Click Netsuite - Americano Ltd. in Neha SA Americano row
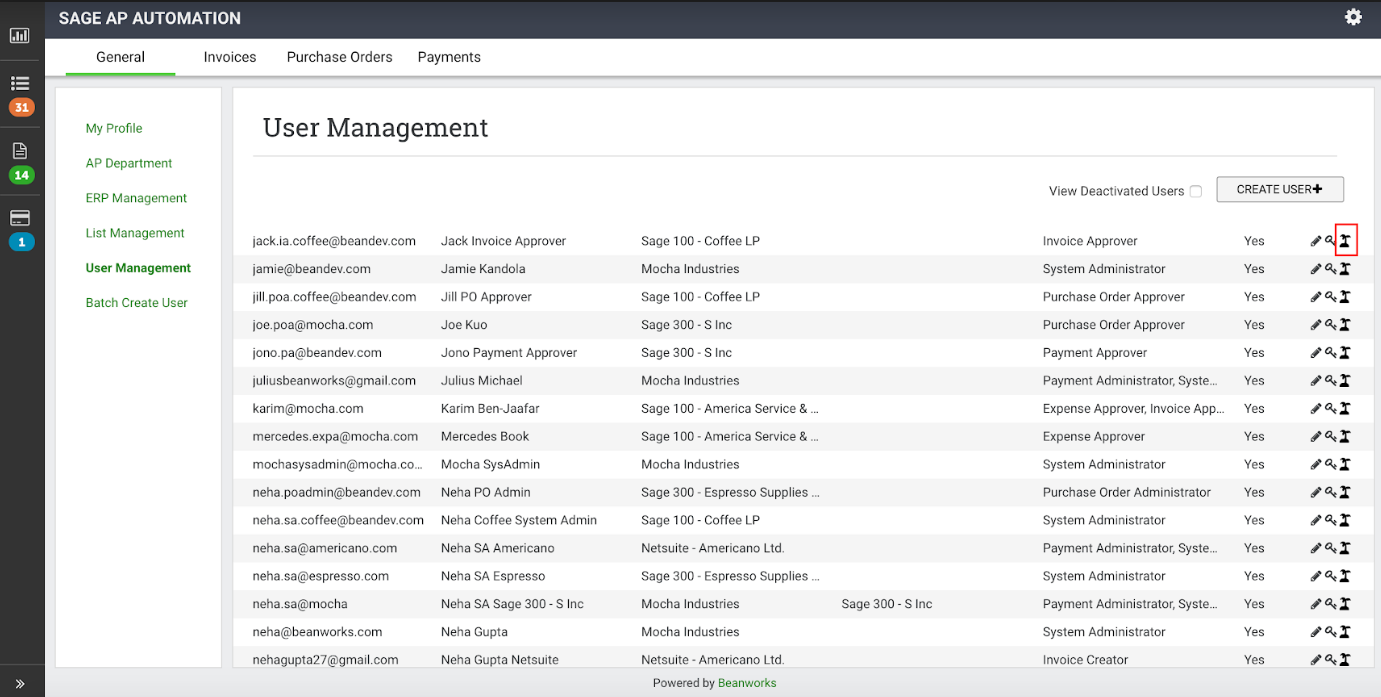Image resolution: width=1381 pixels, height=697 pixels. 712,548
